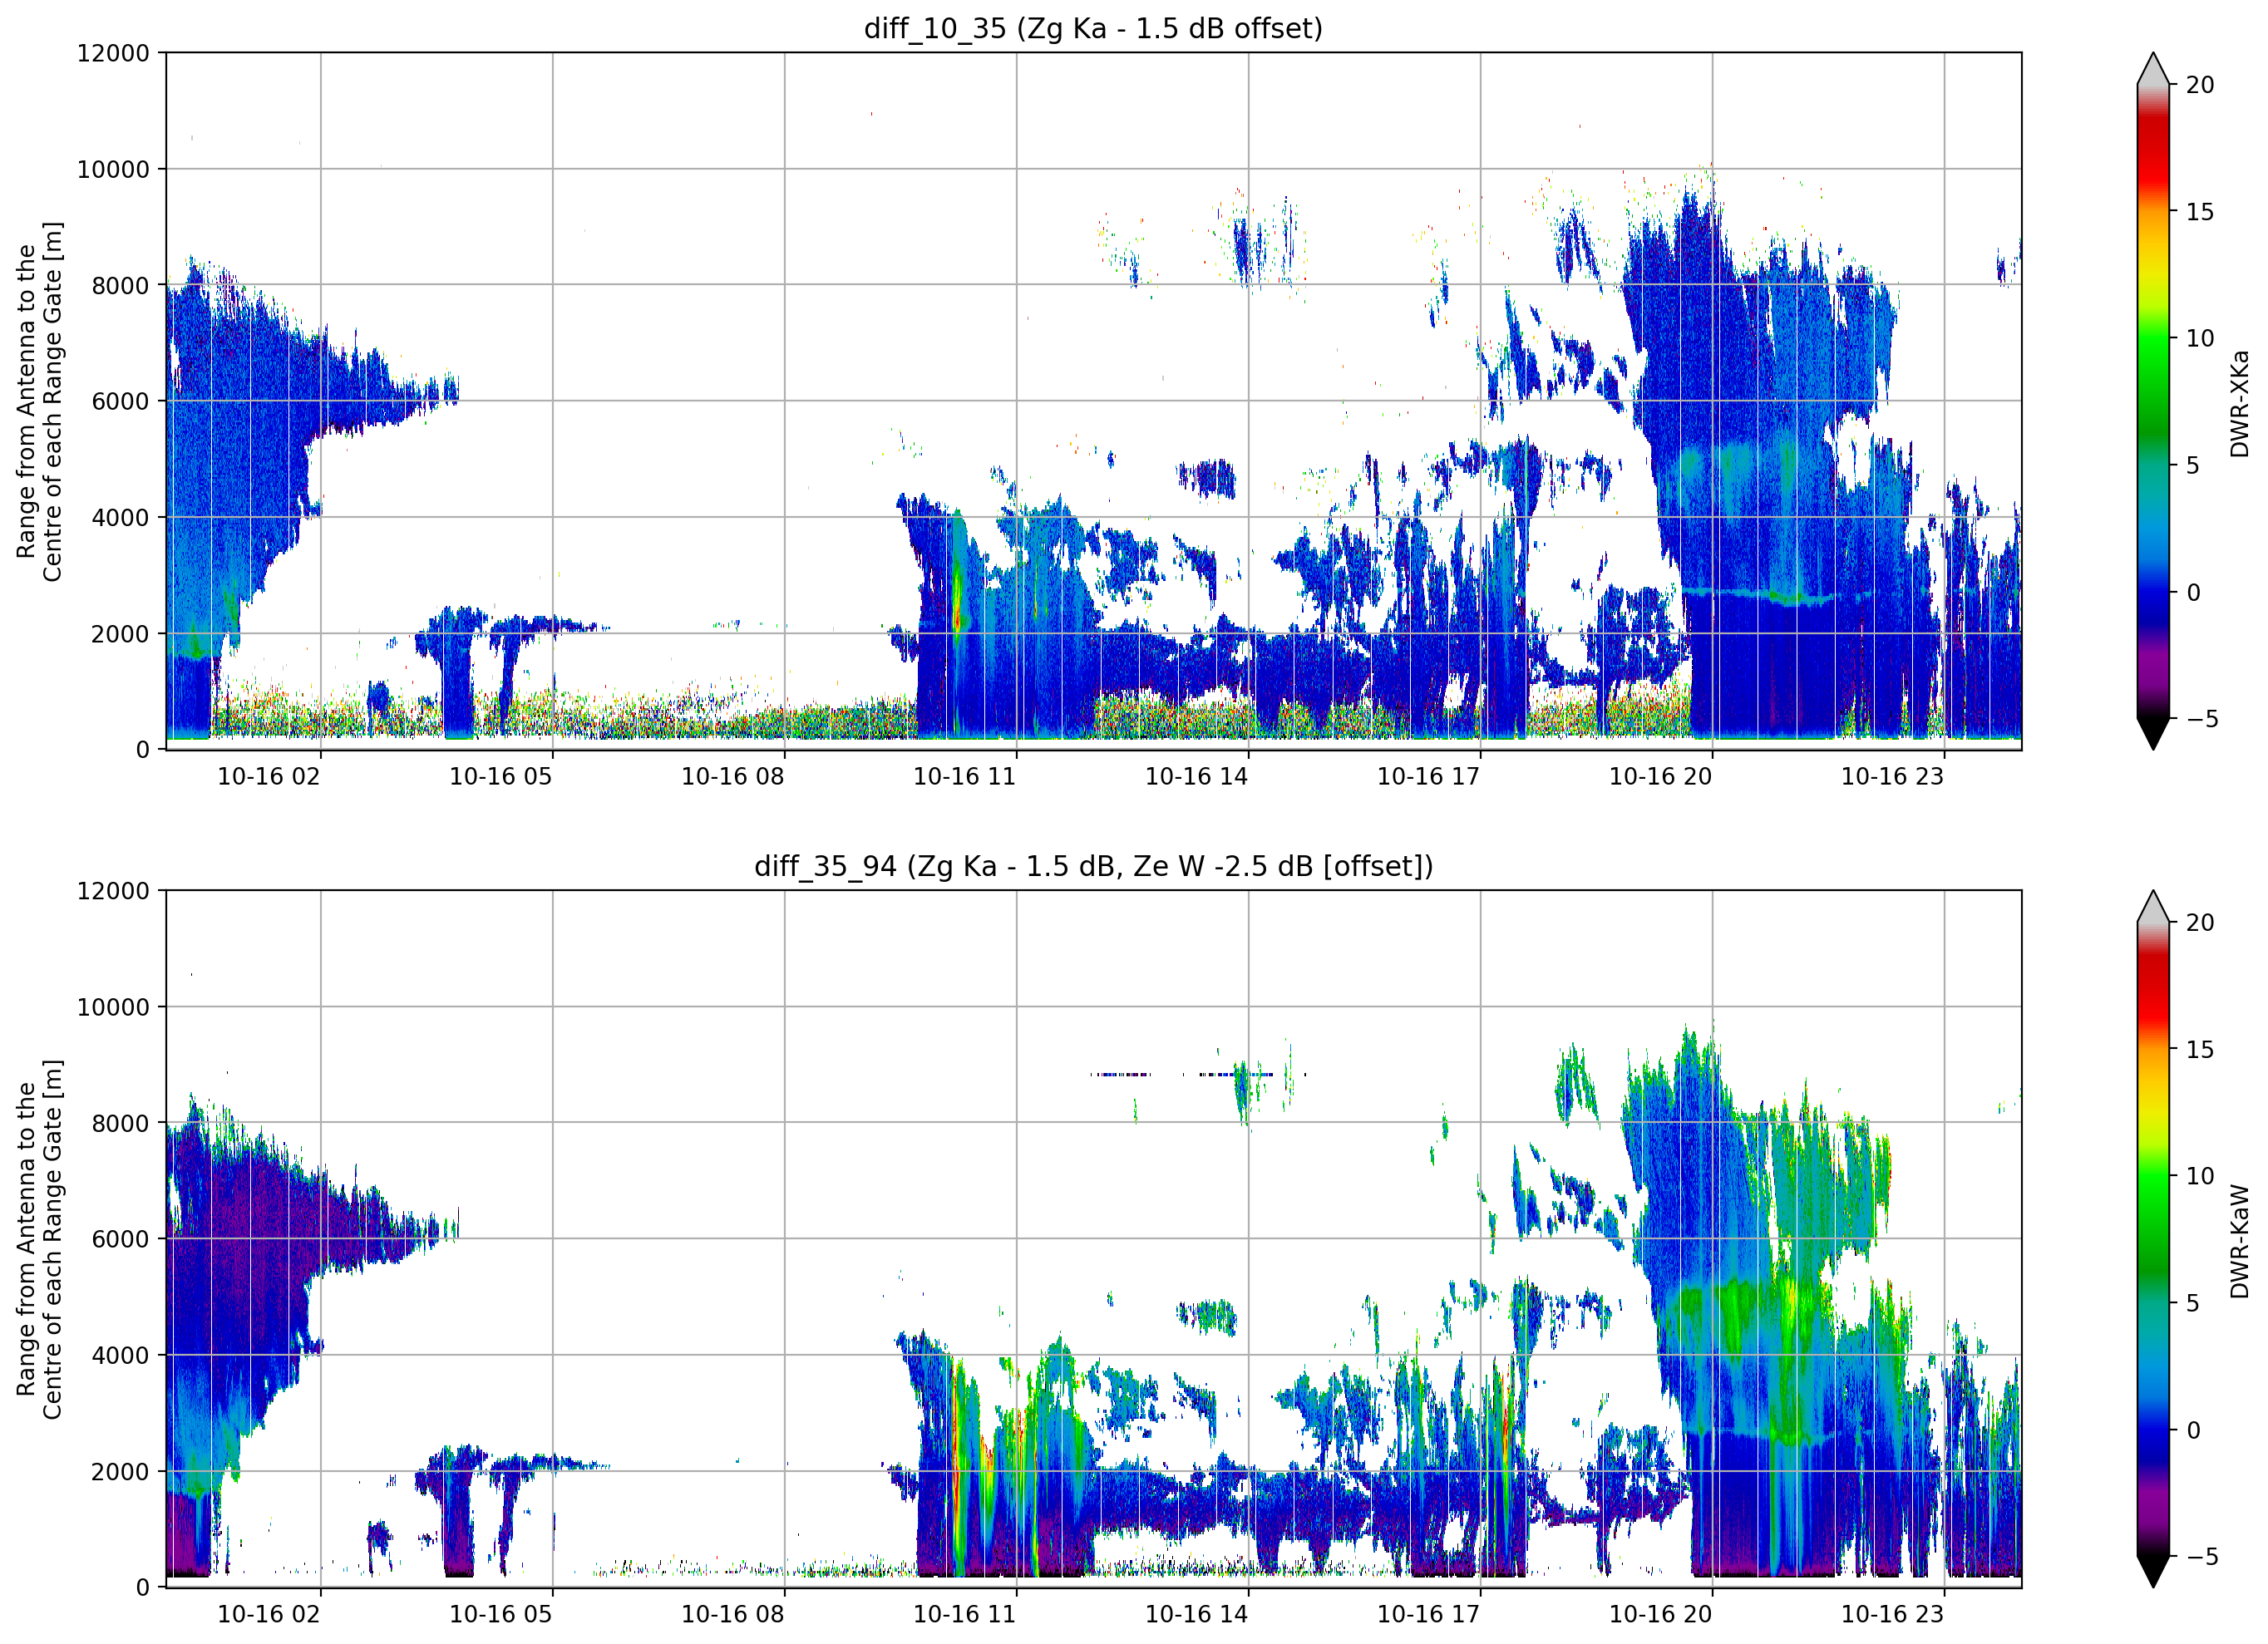This screenshot has width=2268, height=1644.
Task: Click the diff_35_94 plot title
Action: coord(1093,866)
